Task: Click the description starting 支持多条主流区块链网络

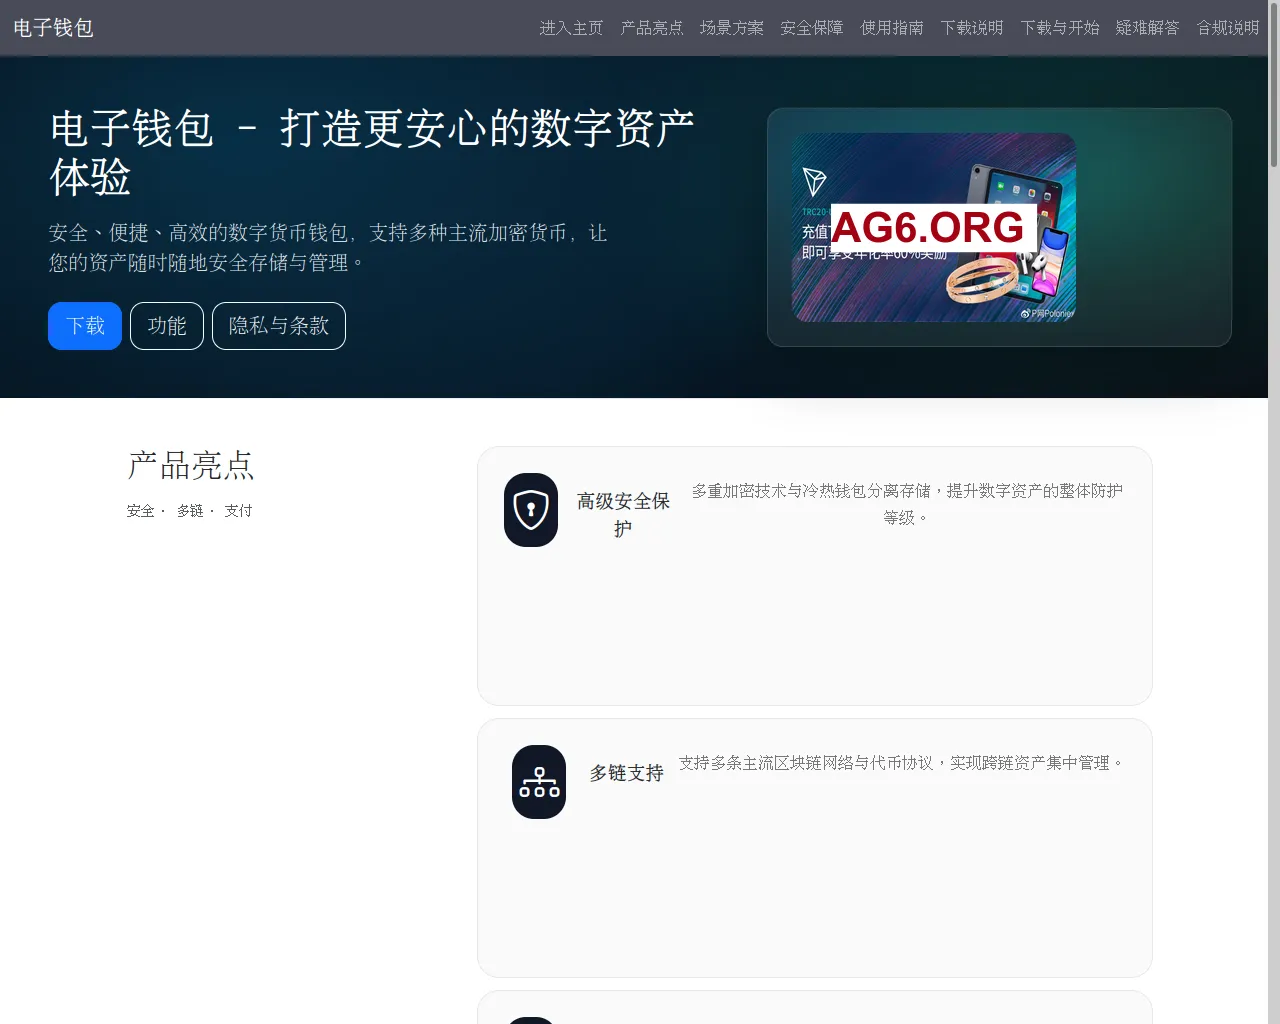Action: [x=902, y=763]
